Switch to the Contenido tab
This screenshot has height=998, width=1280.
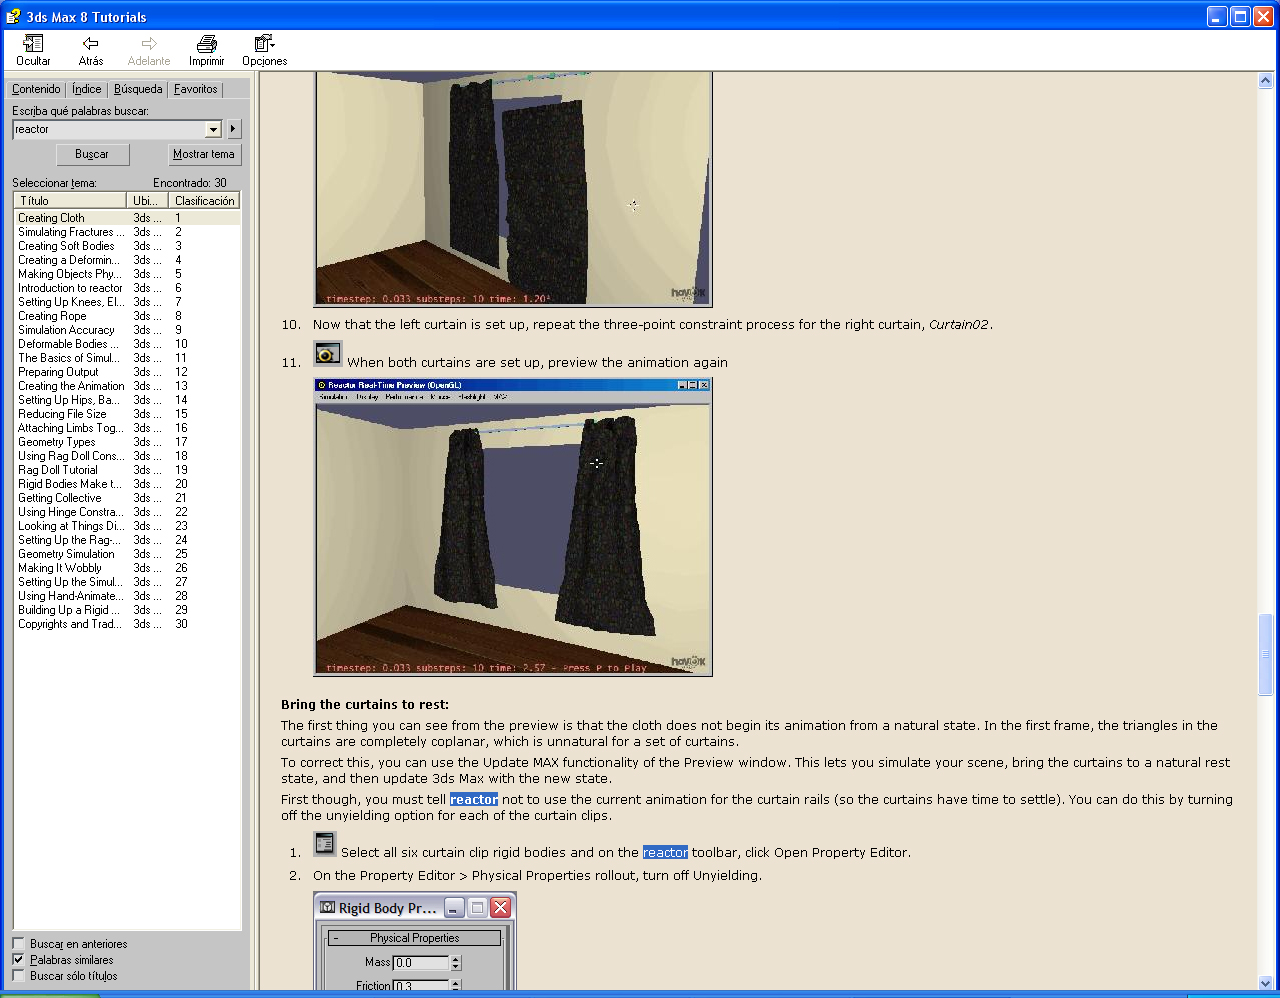[36, 89]
